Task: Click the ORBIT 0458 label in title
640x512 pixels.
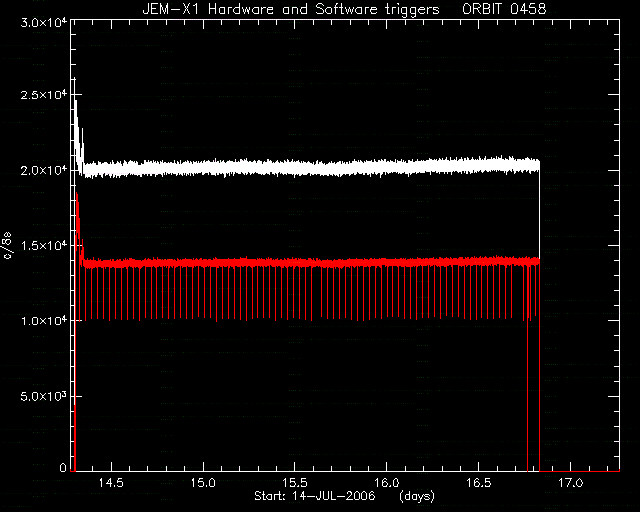Action: pos(504,9)
